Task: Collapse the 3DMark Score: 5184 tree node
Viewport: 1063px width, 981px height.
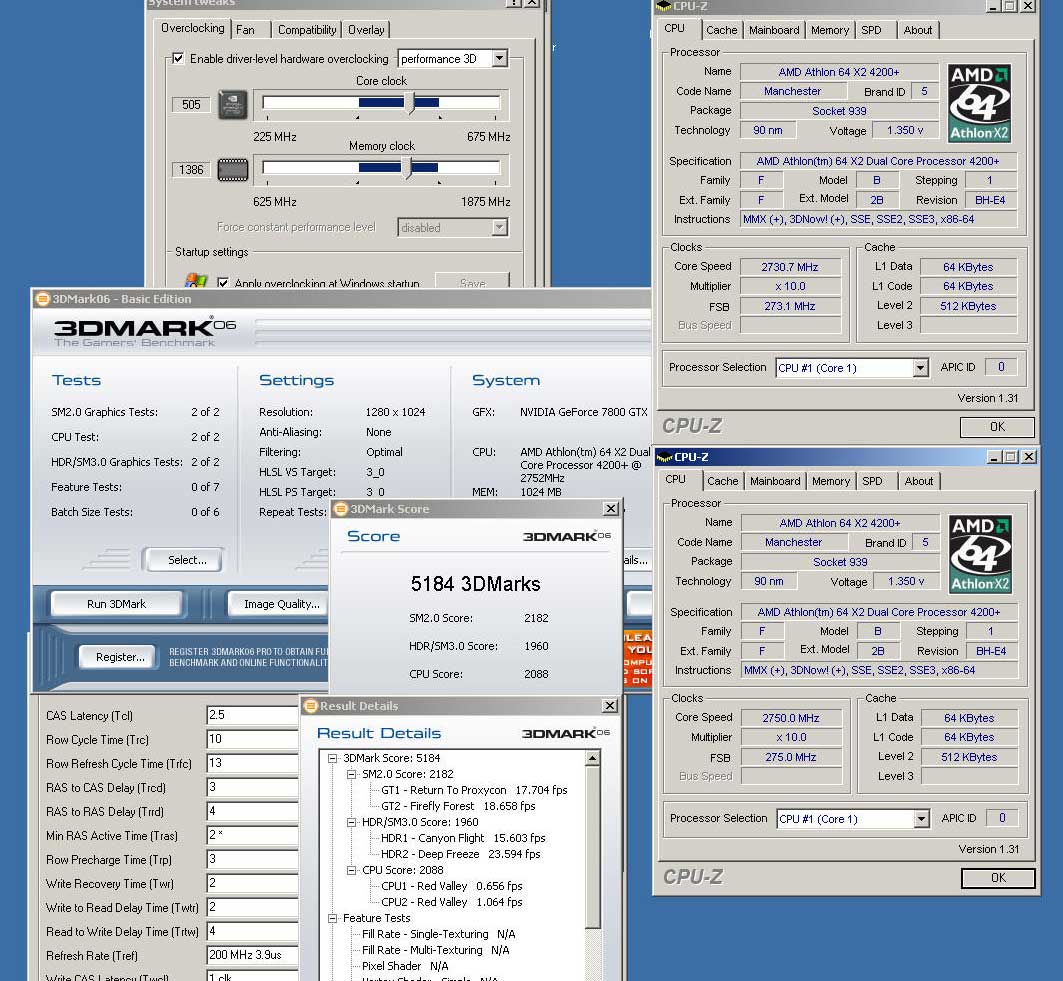Action: (x=332, y=758)
